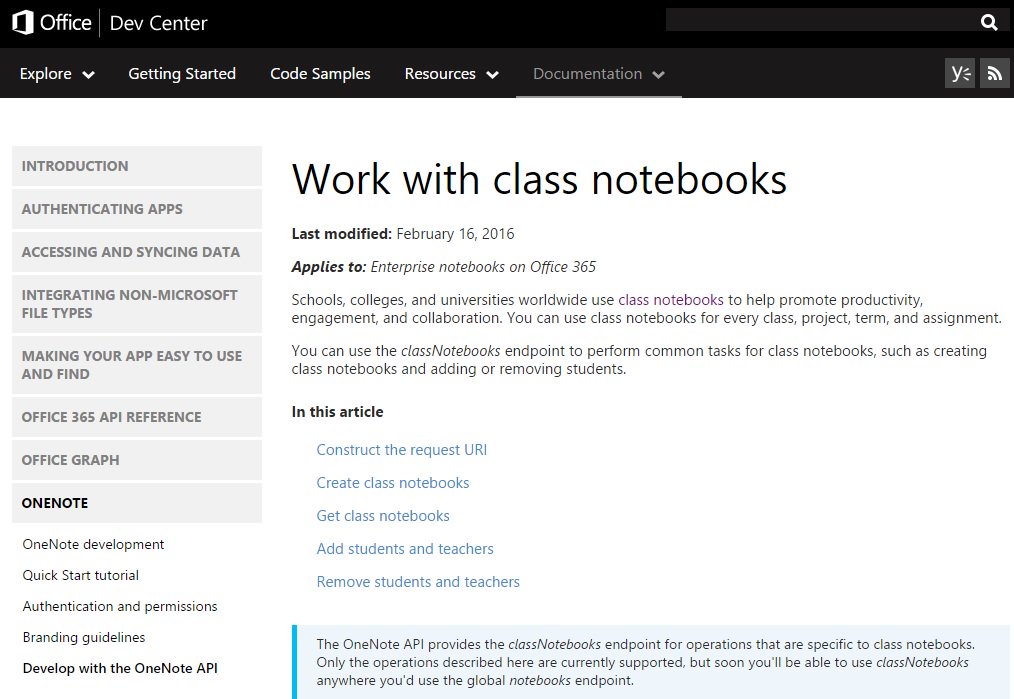Jump to Remove students and teachers
Screen dimensions: 1014x699
tap(418, 582)
